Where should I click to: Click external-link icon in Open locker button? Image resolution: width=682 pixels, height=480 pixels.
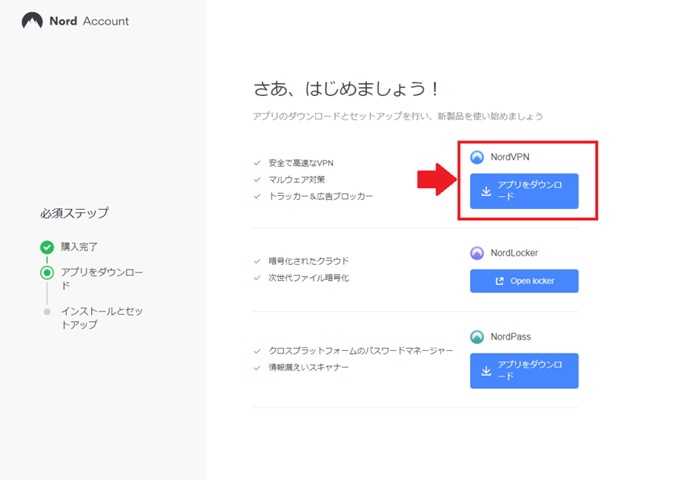(x=500, y=281)
